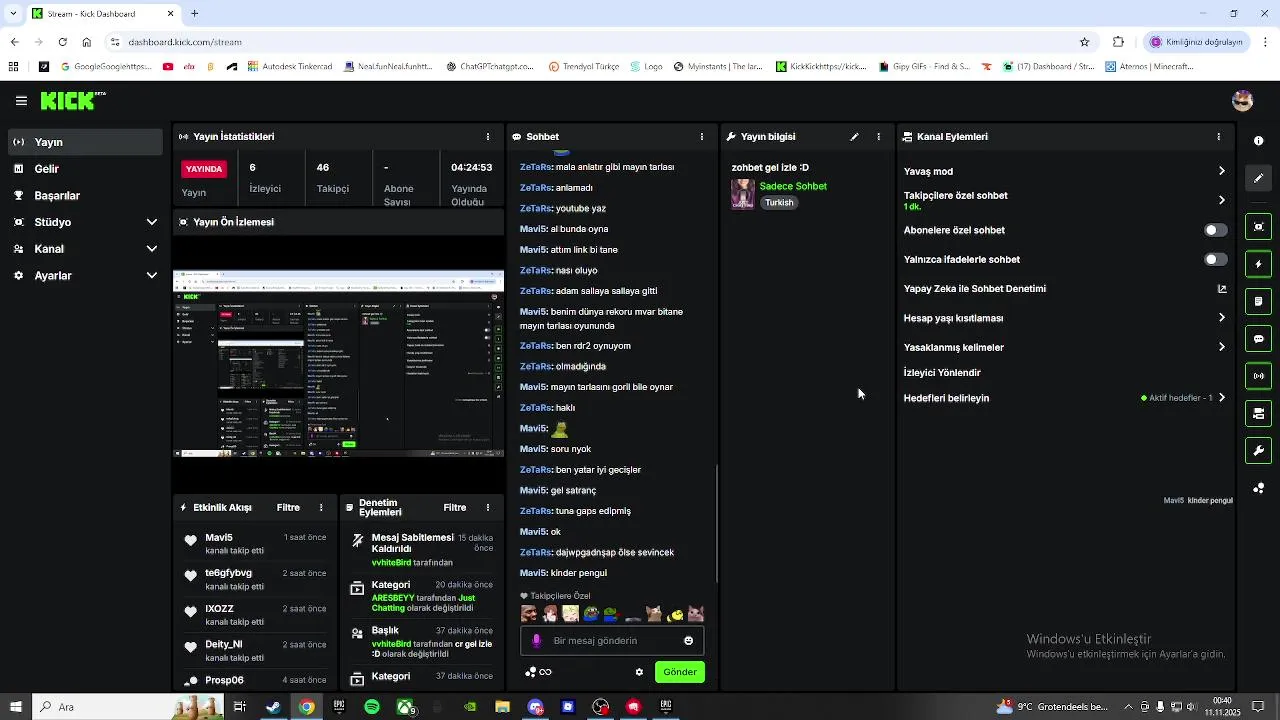Select Gelir in the left sidebar
This screenshot has height=720, width=1280.
click(85, 169)
